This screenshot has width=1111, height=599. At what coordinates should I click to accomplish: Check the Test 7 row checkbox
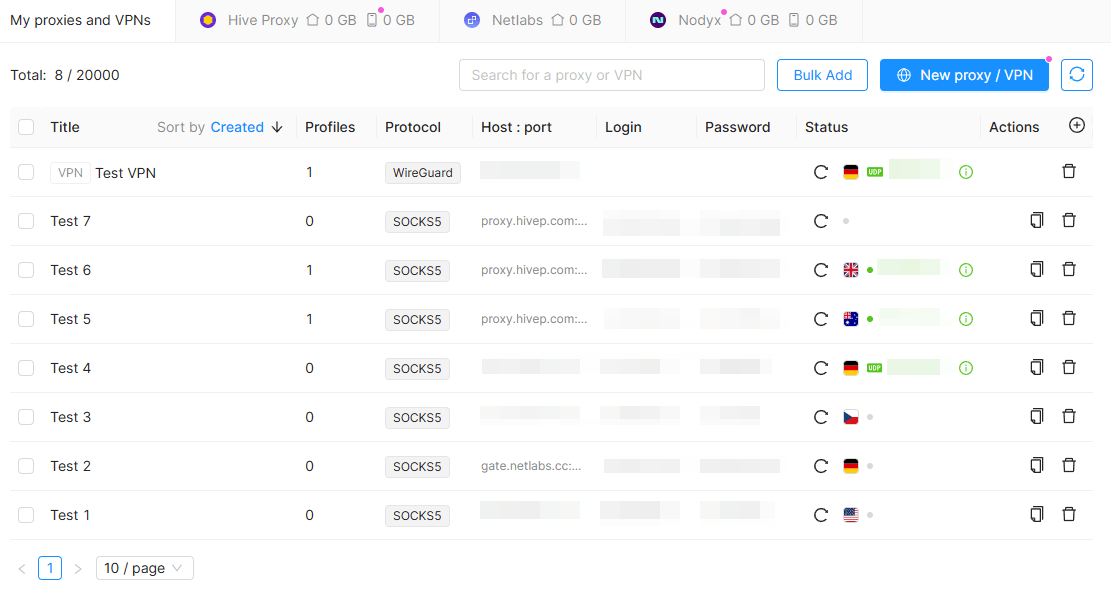[x=26, y=221]
